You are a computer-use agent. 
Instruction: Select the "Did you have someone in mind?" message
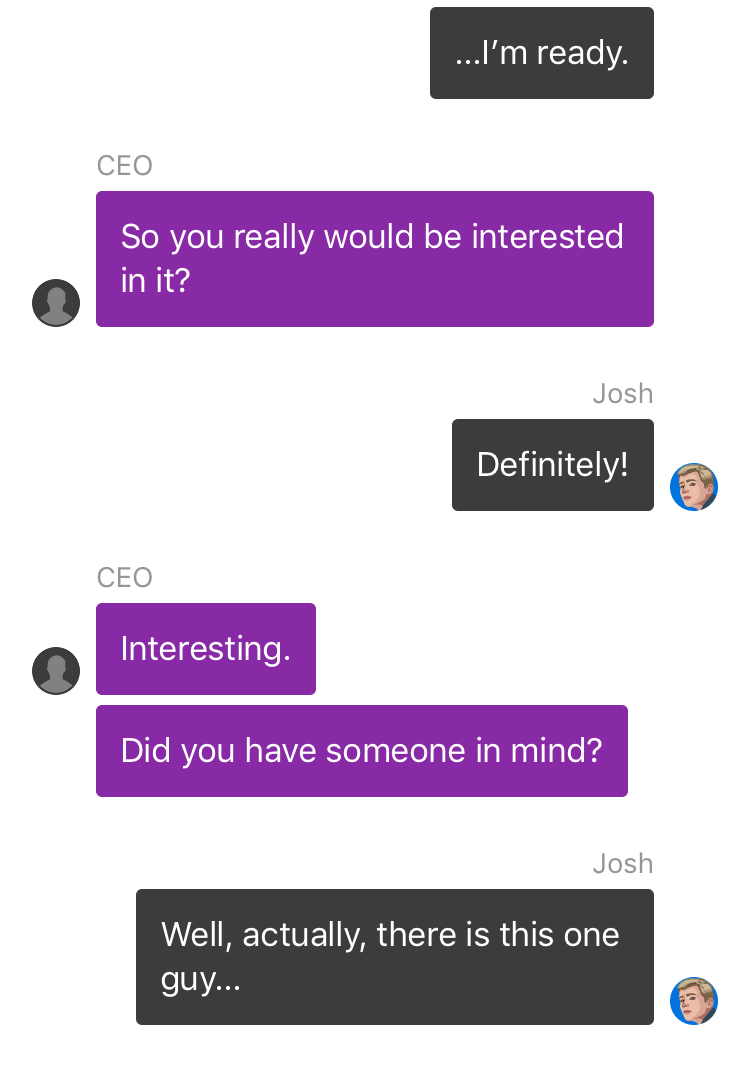(361, 751)
